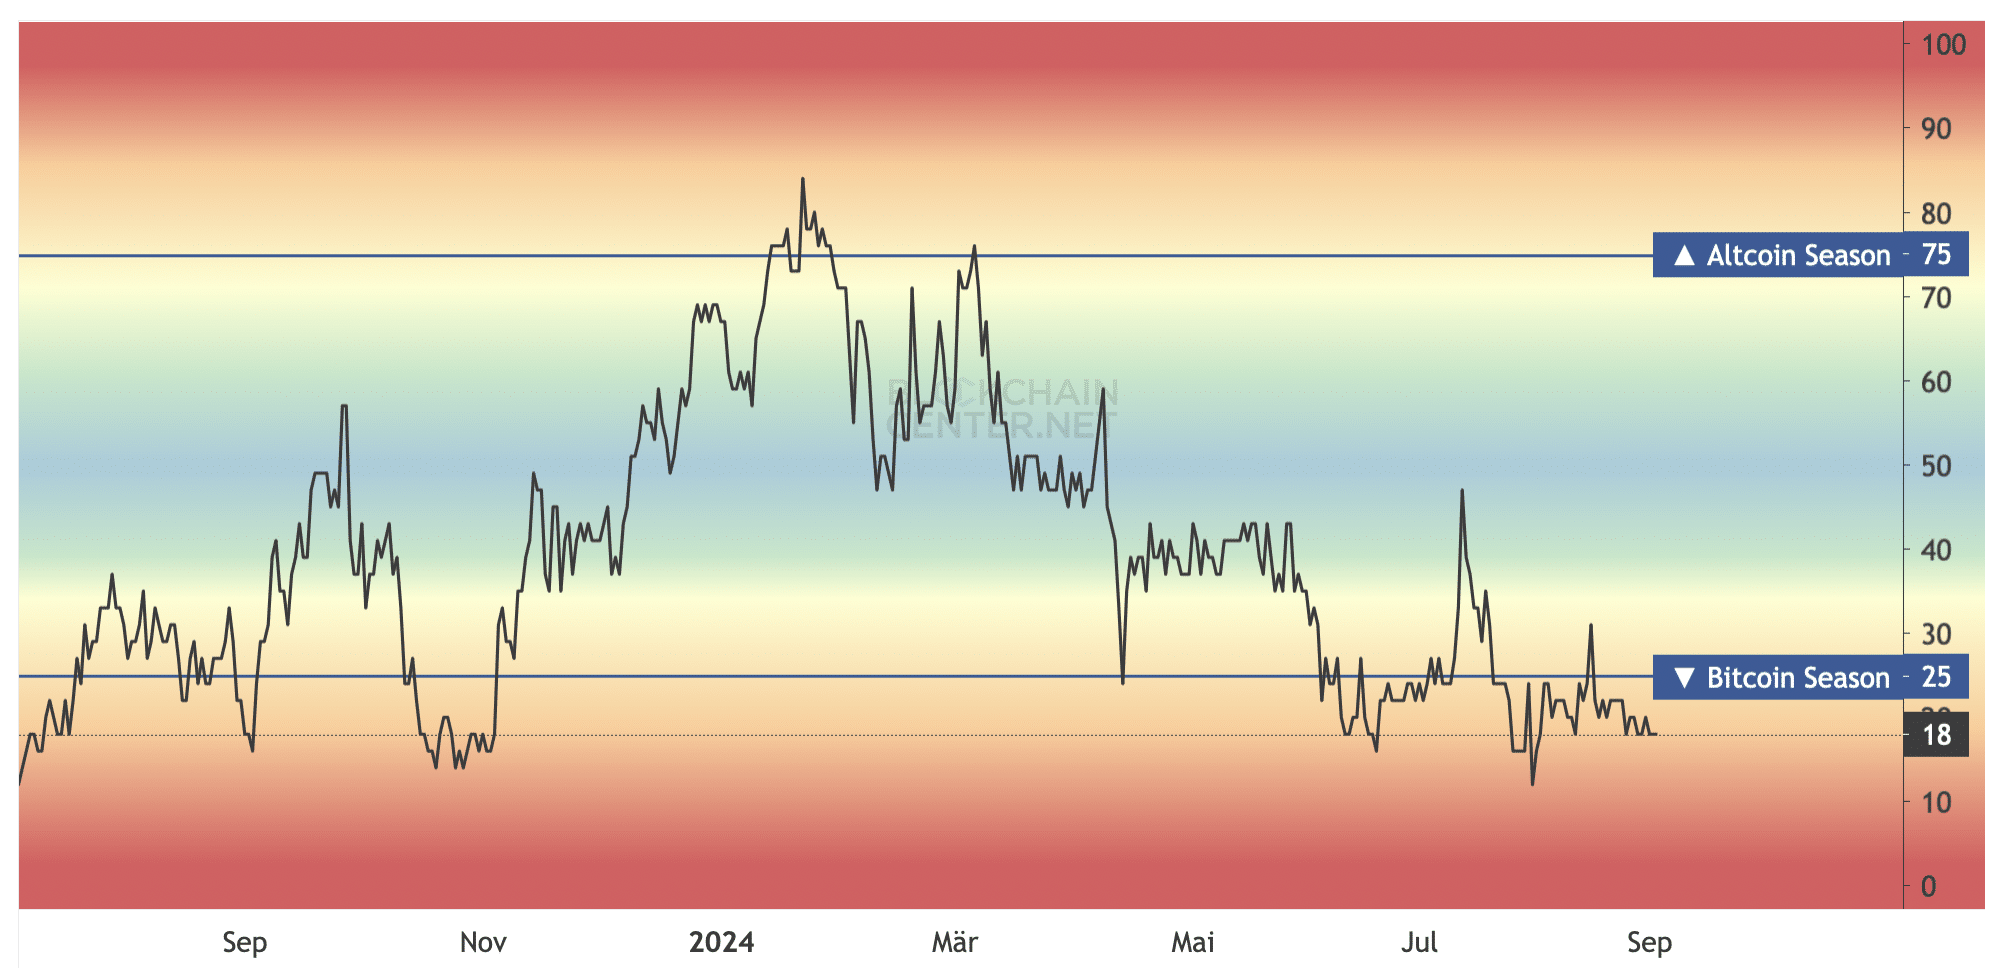Click the 60 axis value
Image resolution: width=2006 pixels, height=978 pixels.
1936,381
